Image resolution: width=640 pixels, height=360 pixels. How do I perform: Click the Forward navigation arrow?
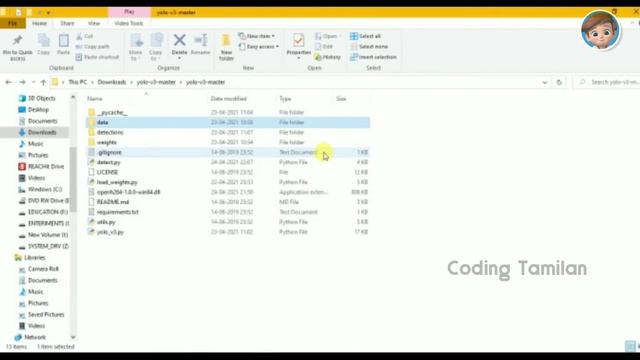click(22, 82)
